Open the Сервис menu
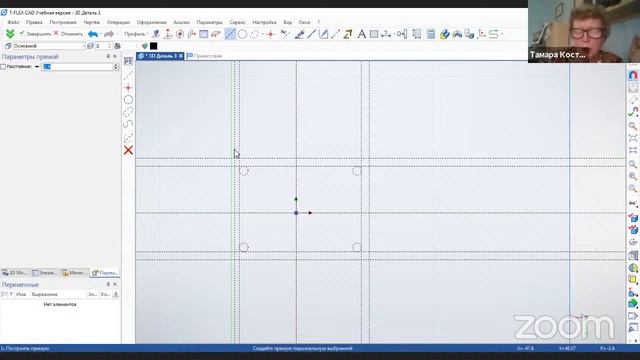 (x=237, y=22)
